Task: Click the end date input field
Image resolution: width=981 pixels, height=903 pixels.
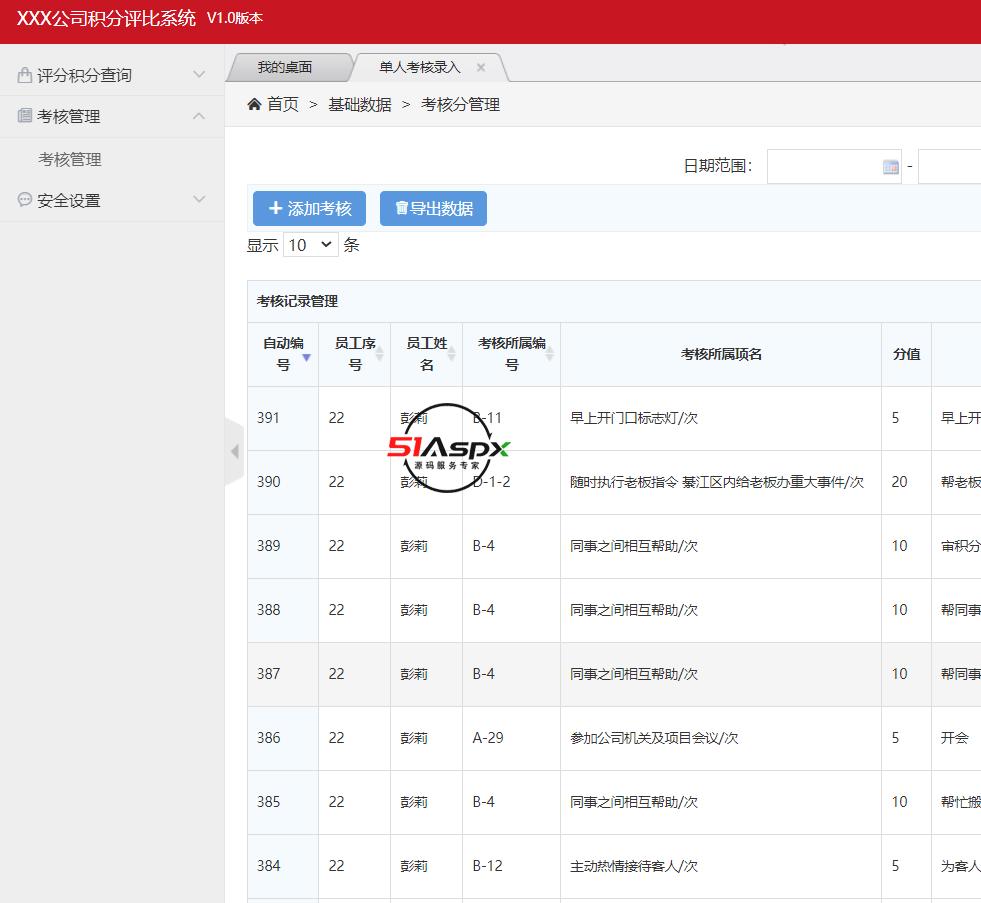Action: tap(950, 166)
